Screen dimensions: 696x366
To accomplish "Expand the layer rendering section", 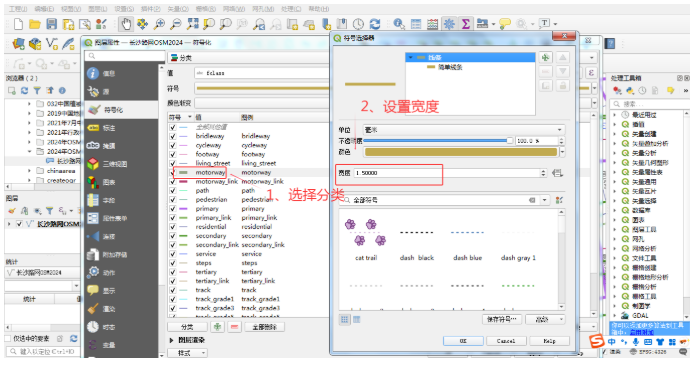I will pyautogui.click(x=171, y=340).
